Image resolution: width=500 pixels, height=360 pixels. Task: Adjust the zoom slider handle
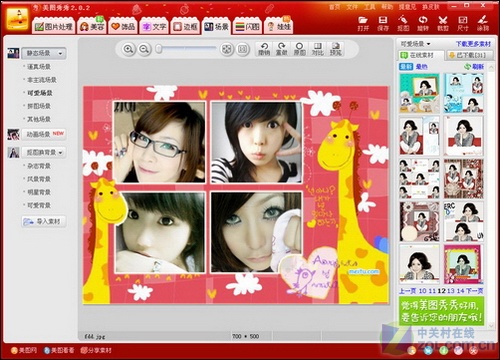pos(159,49)
